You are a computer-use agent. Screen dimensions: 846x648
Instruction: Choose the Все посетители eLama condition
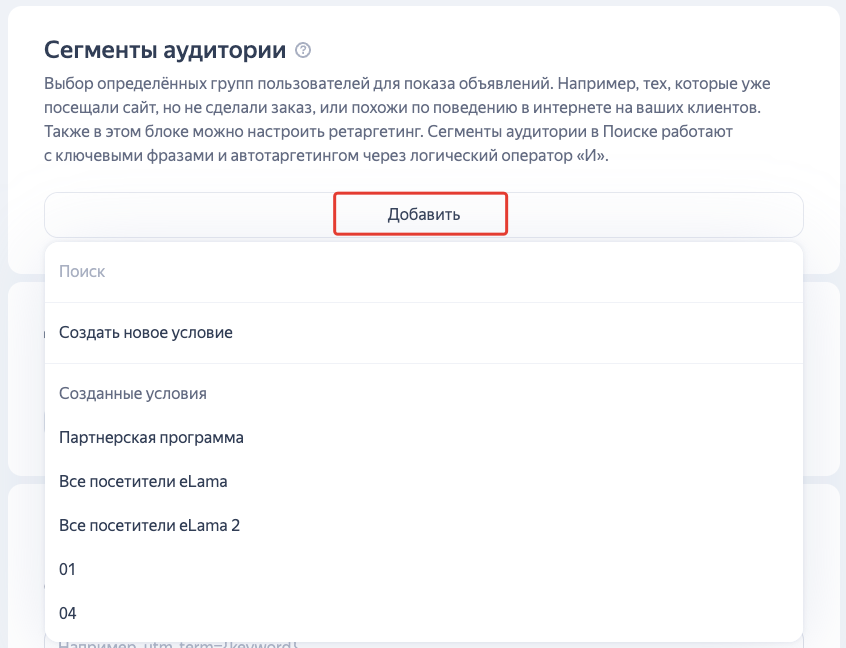141,481
